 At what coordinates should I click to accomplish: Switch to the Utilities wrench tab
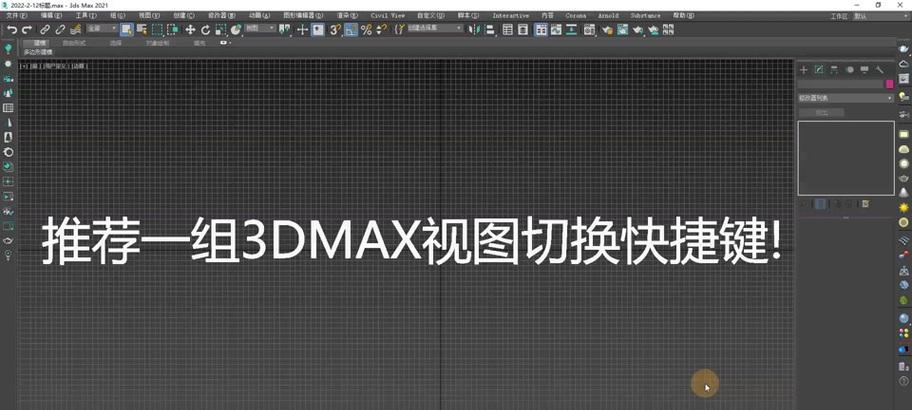point(880,70)
